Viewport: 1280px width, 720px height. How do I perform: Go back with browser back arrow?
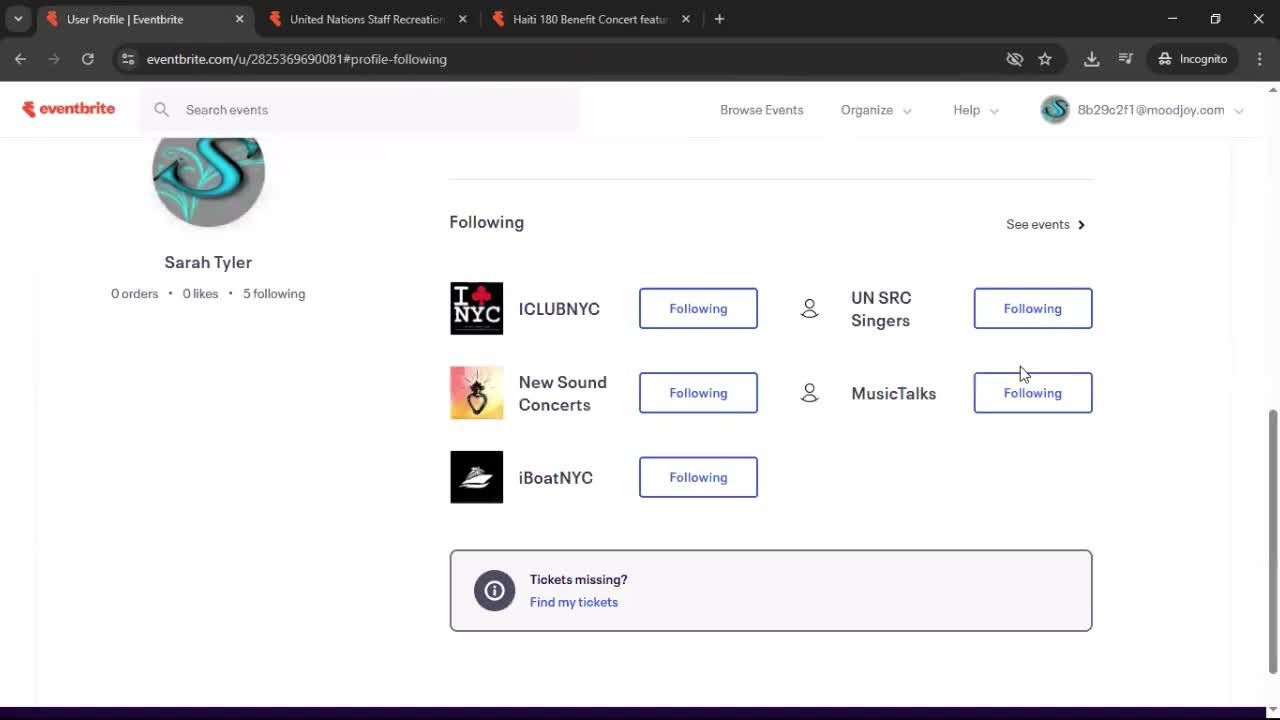click(x=20, y=59)
